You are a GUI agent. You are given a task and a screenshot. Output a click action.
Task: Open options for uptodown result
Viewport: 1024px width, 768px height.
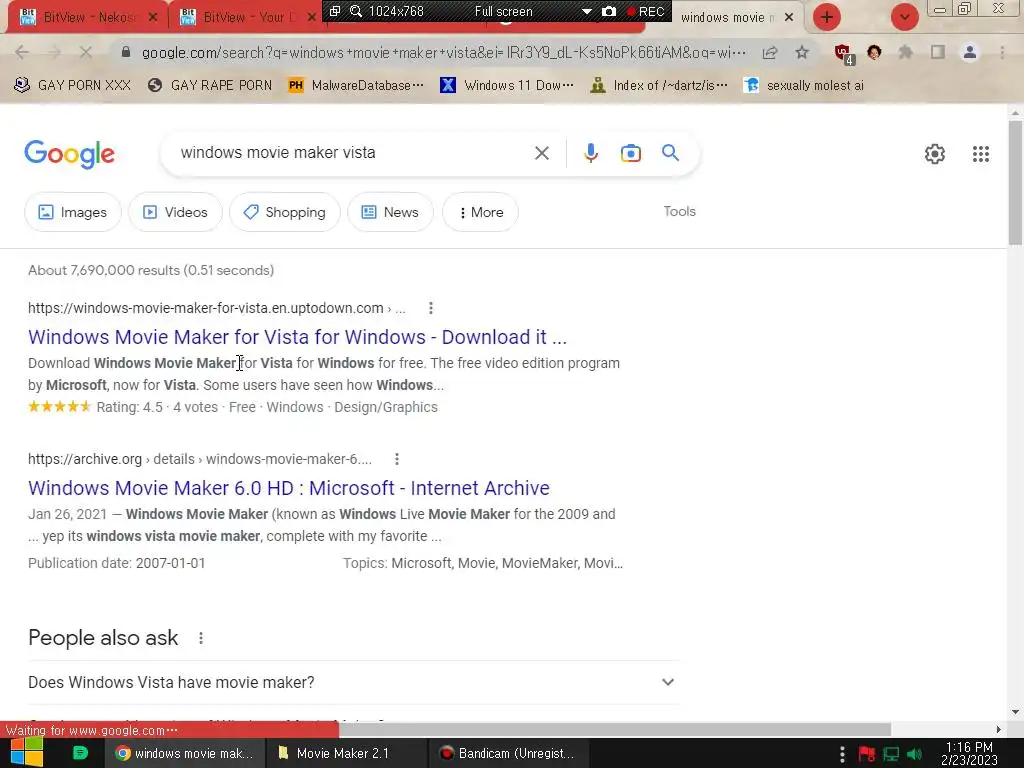tap(430, 308)
